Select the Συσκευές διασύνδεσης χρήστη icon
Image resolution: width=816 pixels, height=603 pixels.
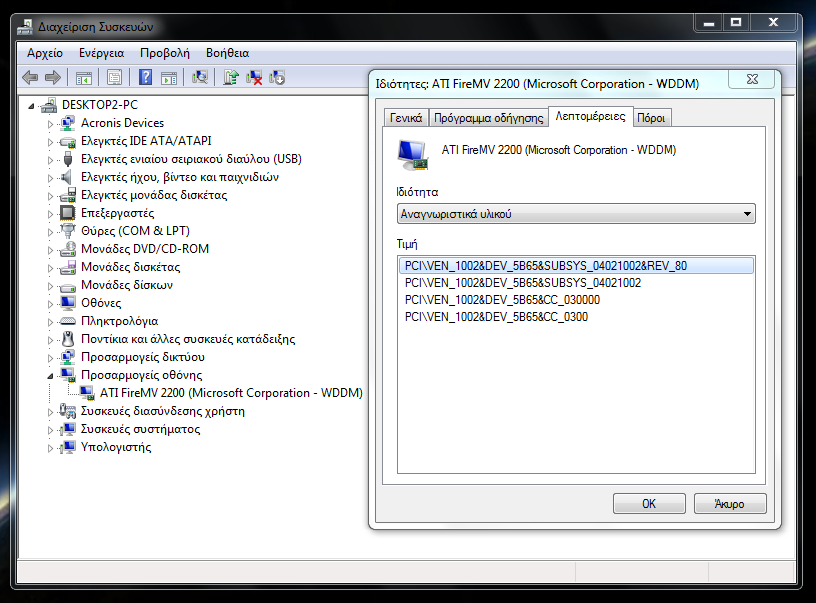pyautogui.click(x=68, y=411)
